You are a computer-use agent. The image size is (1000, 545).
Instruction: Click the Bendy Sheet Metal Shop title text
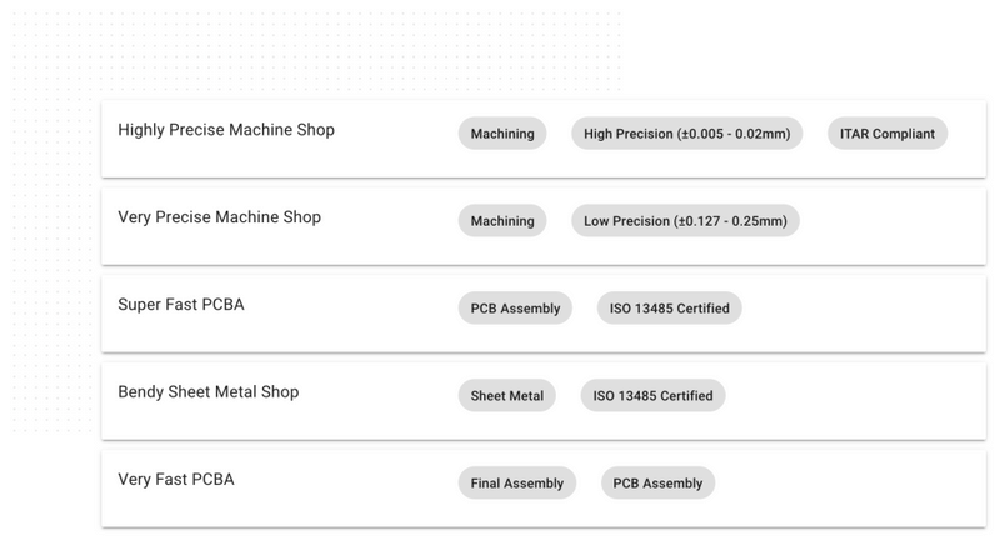click(x=208, y=392)
